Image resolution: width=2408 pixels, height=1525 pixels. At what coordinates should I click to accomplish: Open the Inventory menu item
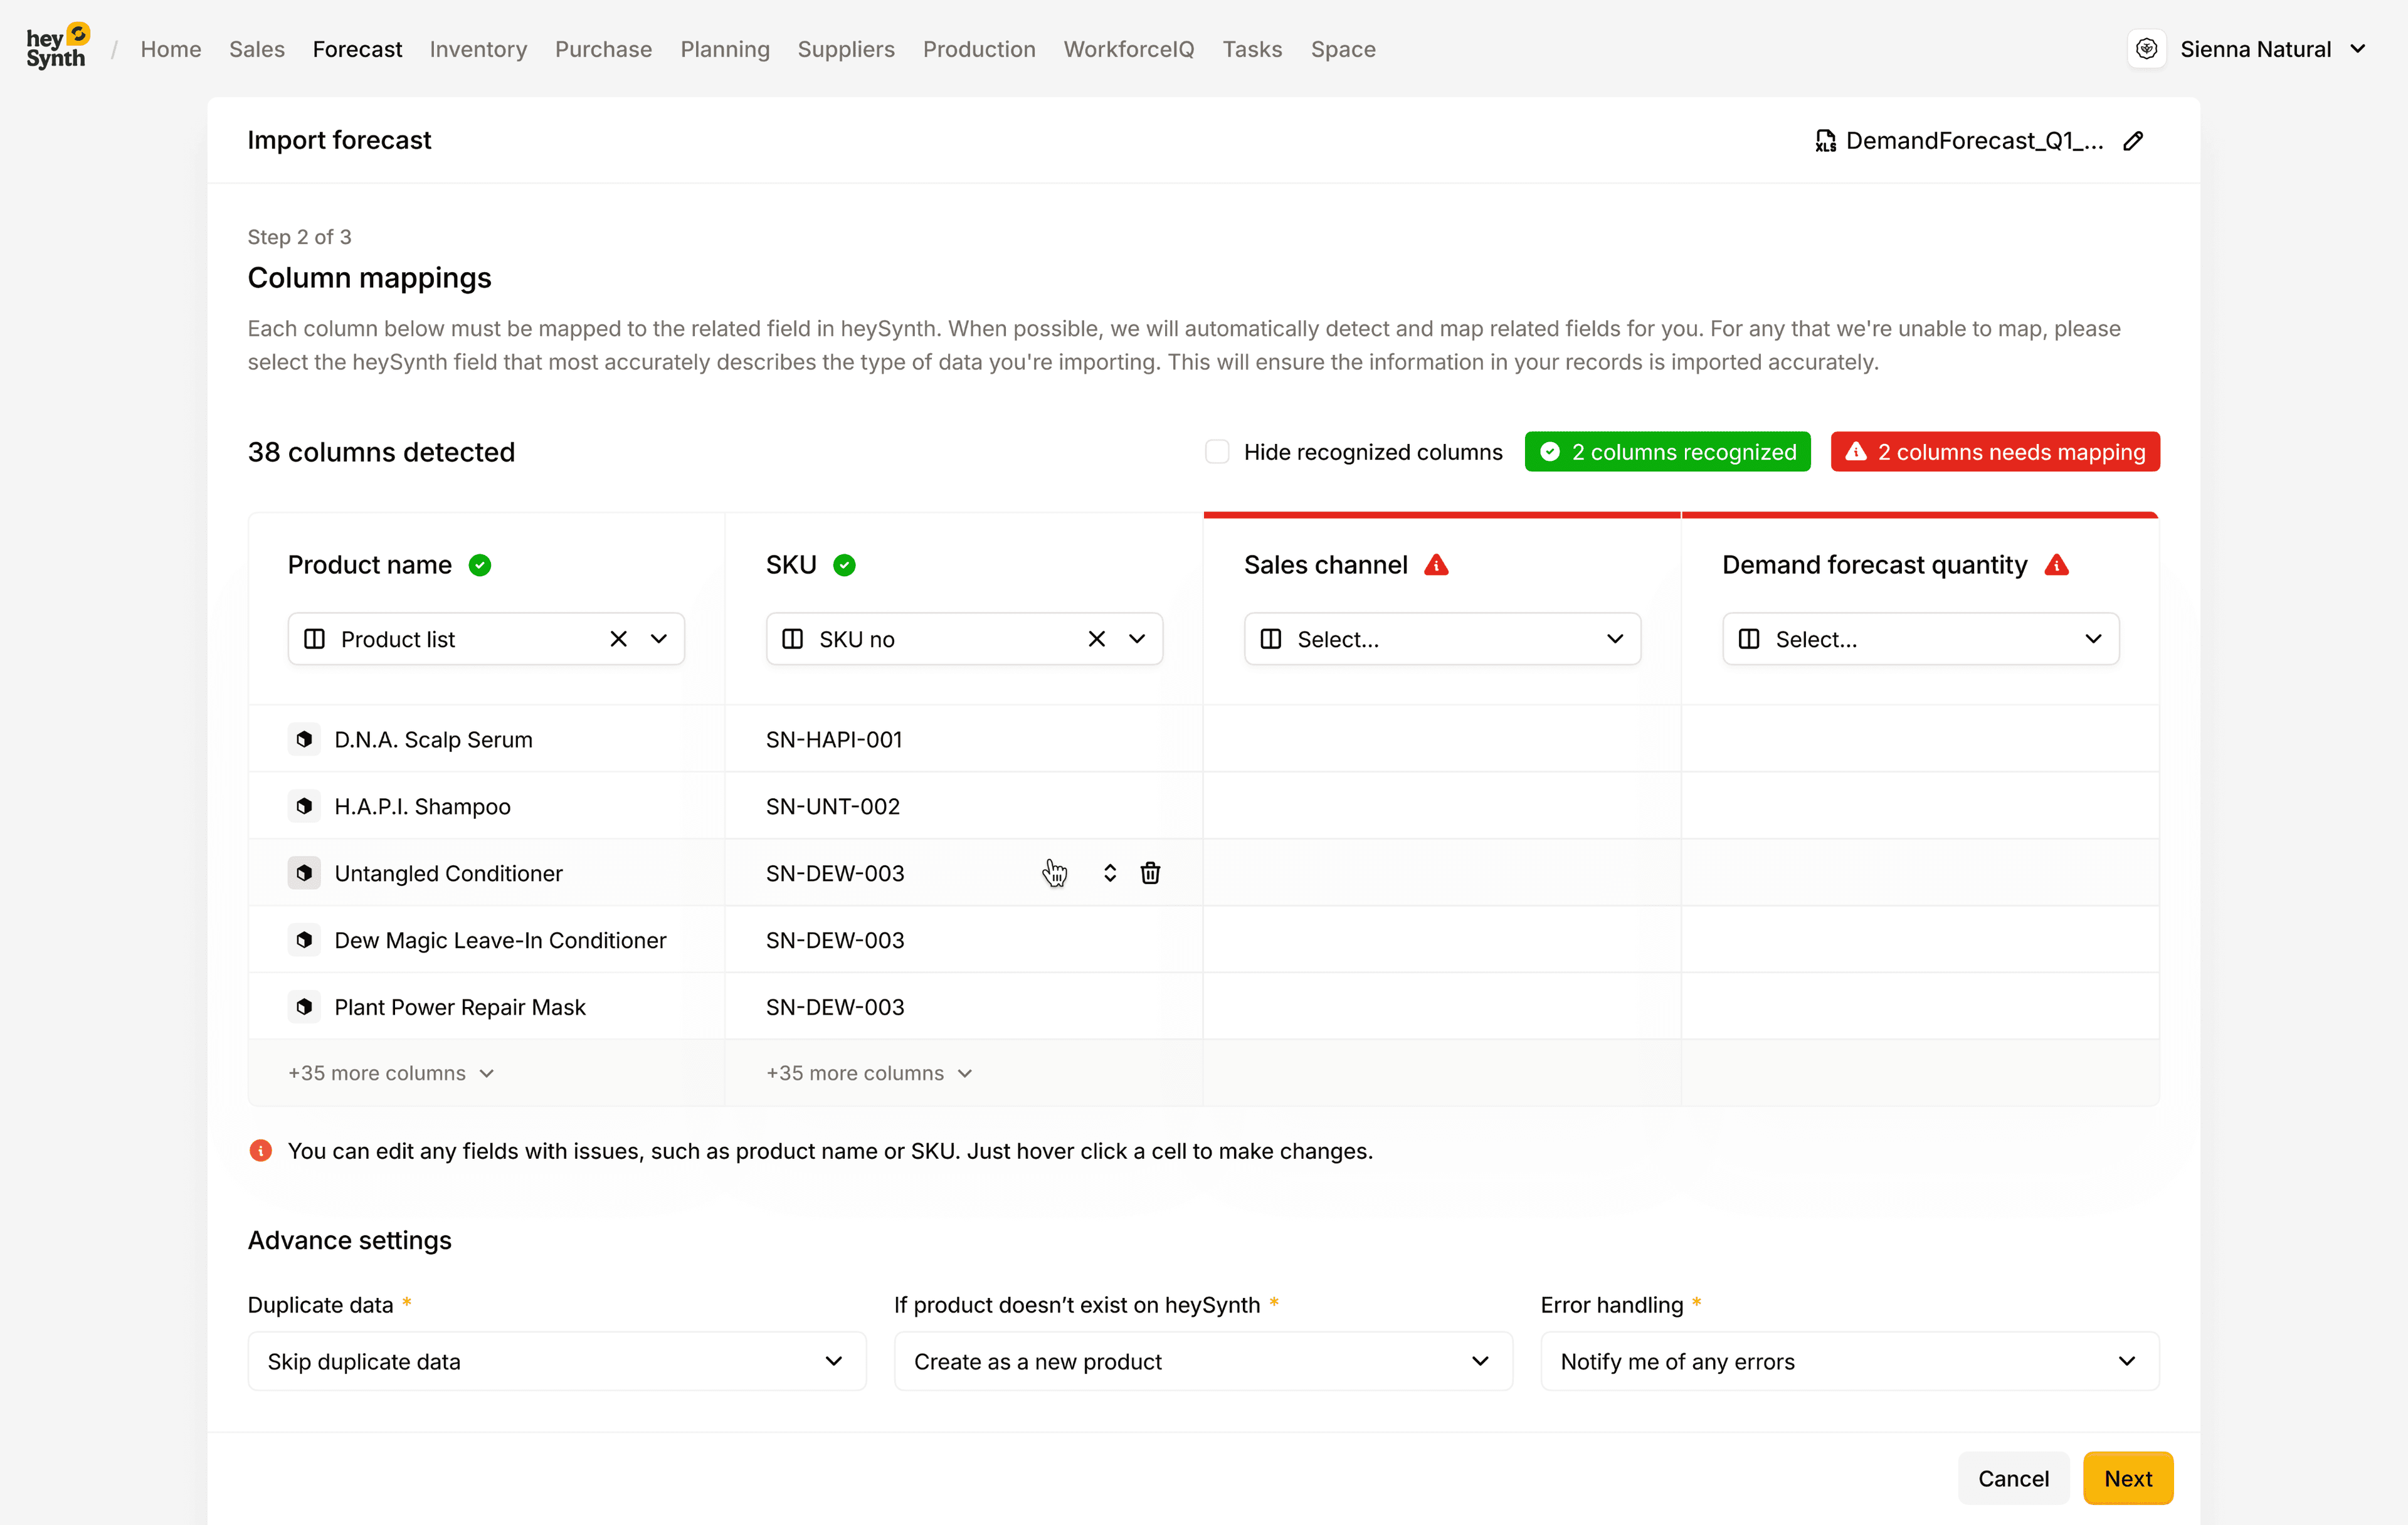[x=478, y=49]
